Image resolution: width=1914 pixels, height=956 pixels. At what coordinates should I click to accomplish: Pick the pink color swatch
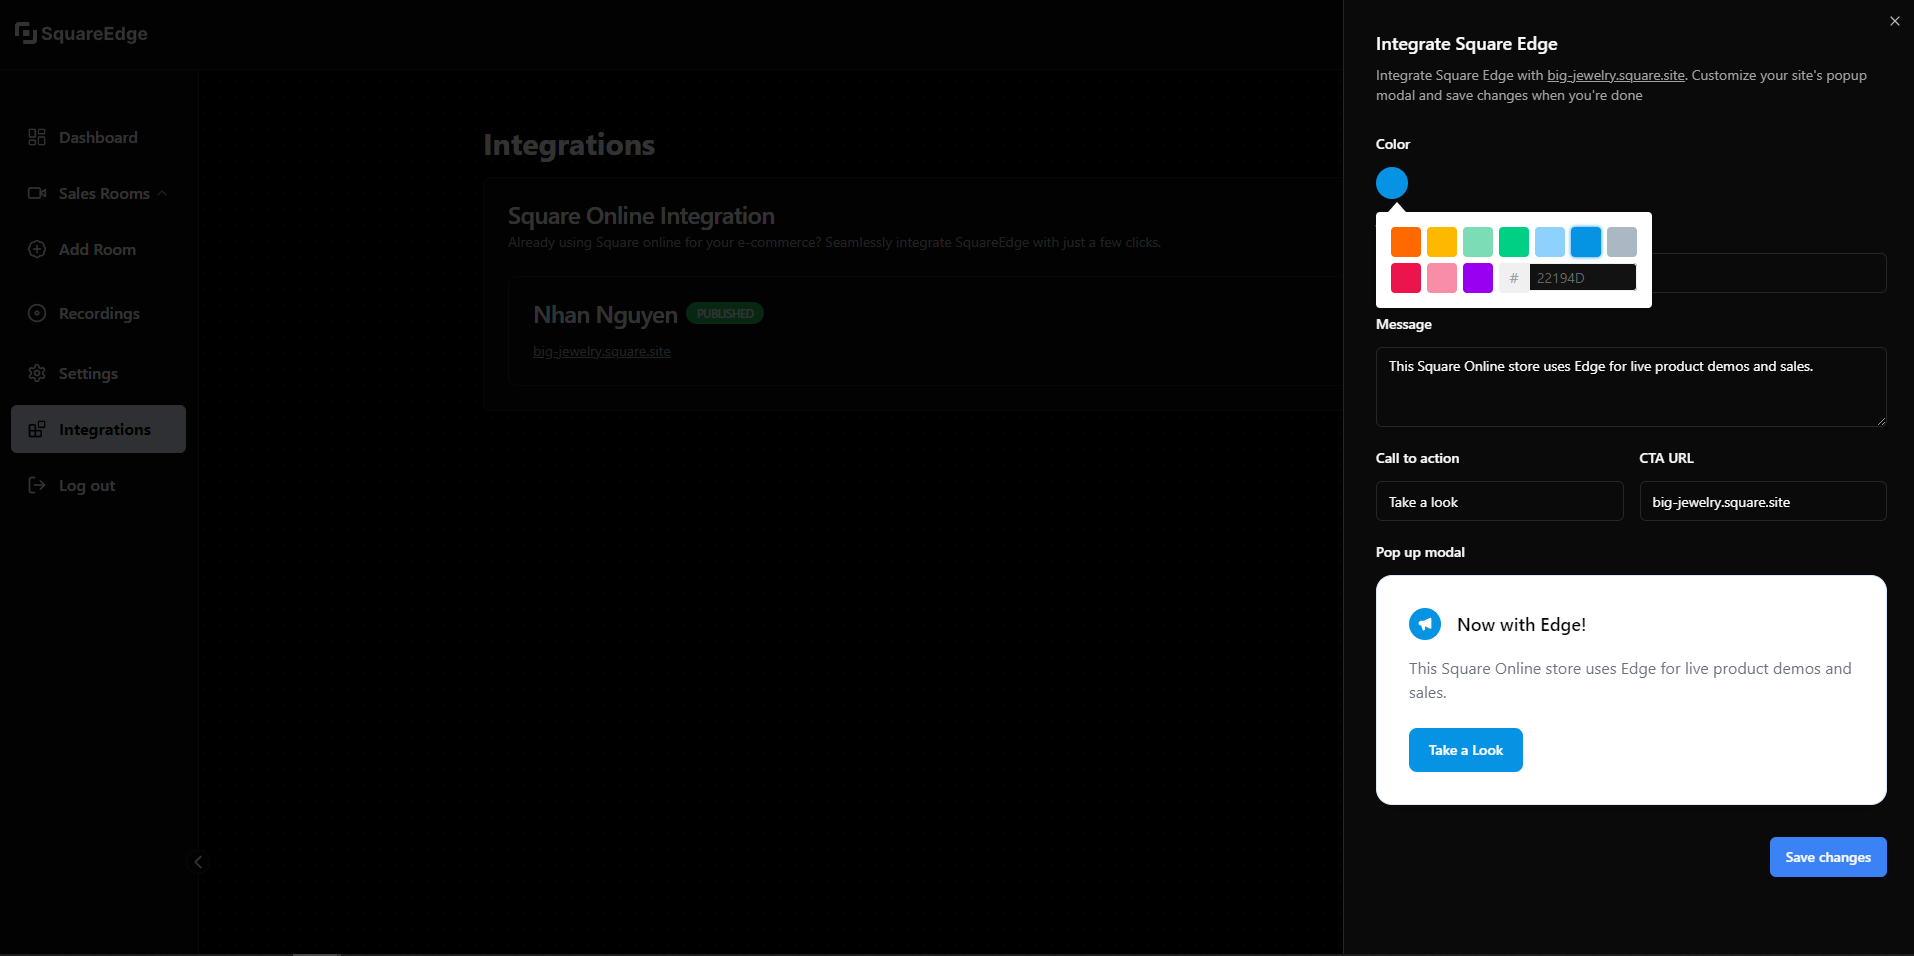coord(1442,278)
